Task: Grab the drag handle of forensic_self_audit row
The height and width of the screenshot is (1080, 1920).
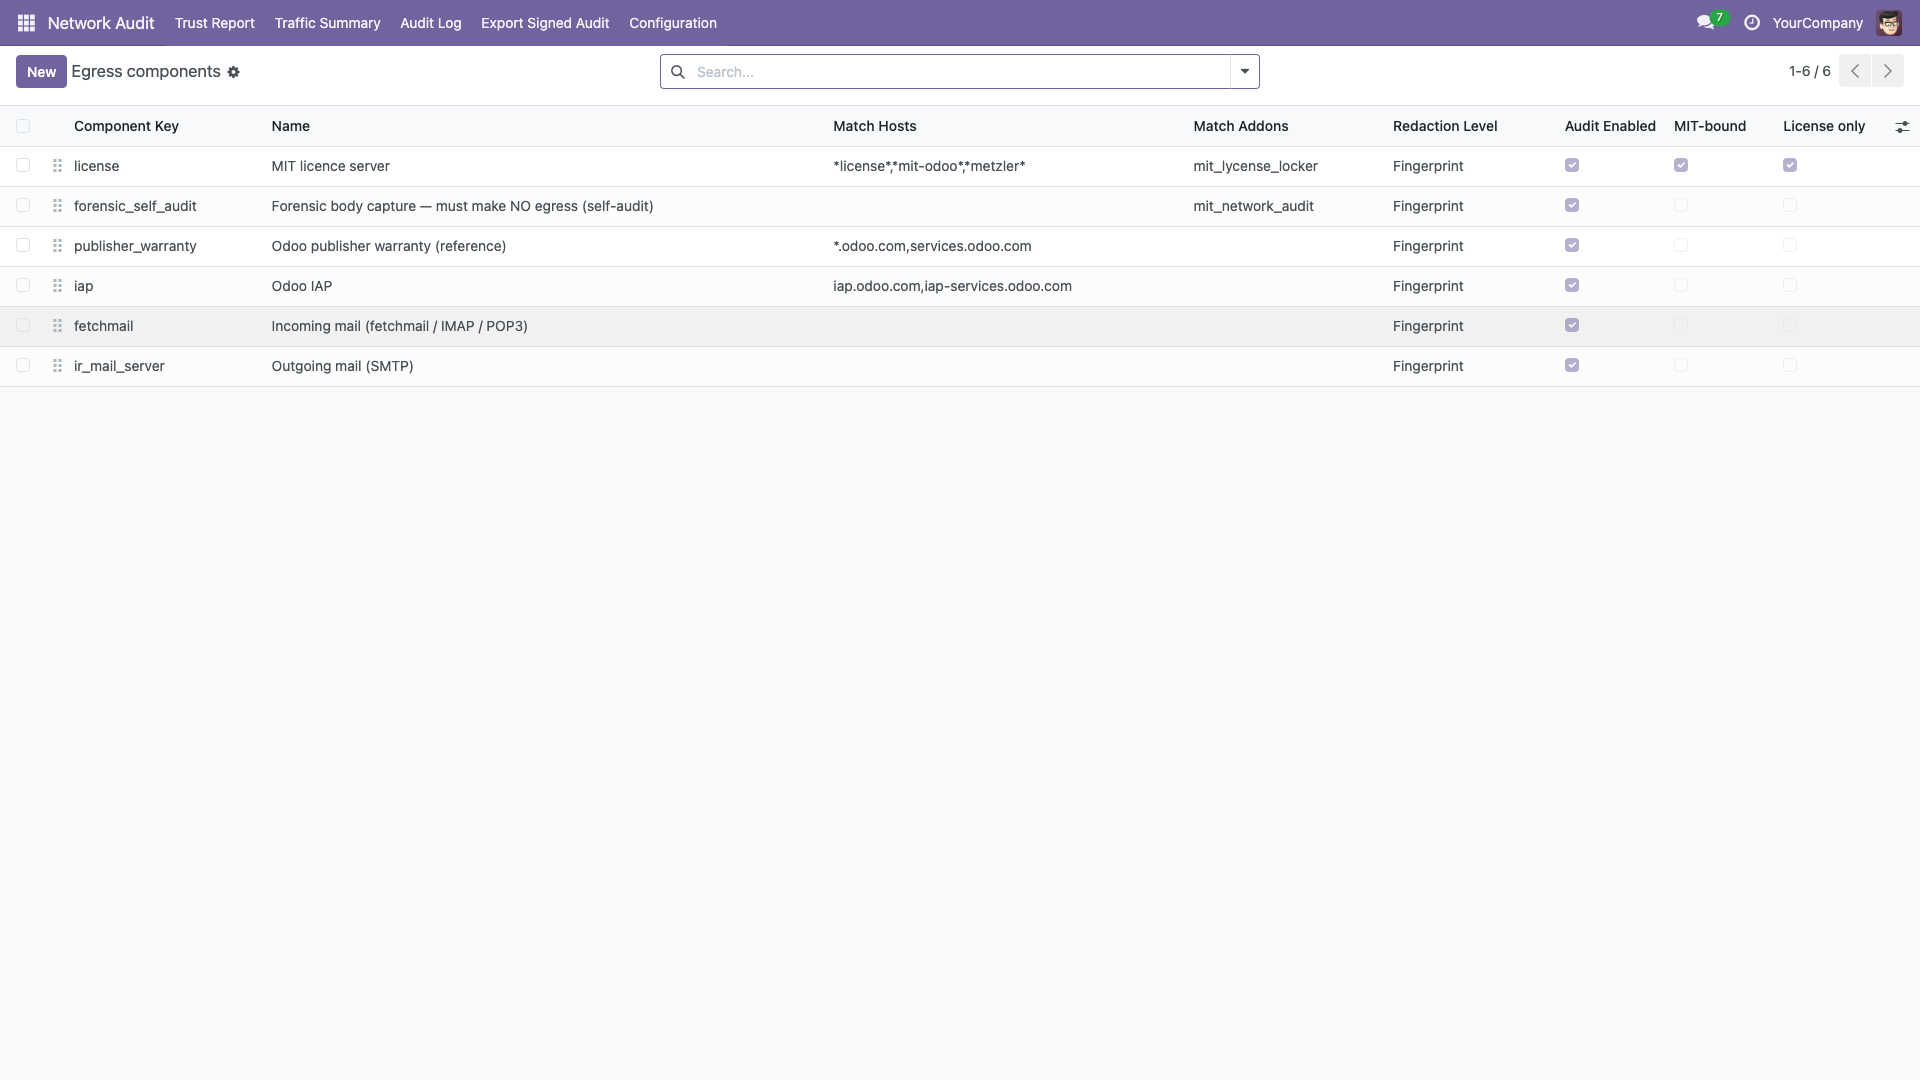Action: (x=57, y=206)
